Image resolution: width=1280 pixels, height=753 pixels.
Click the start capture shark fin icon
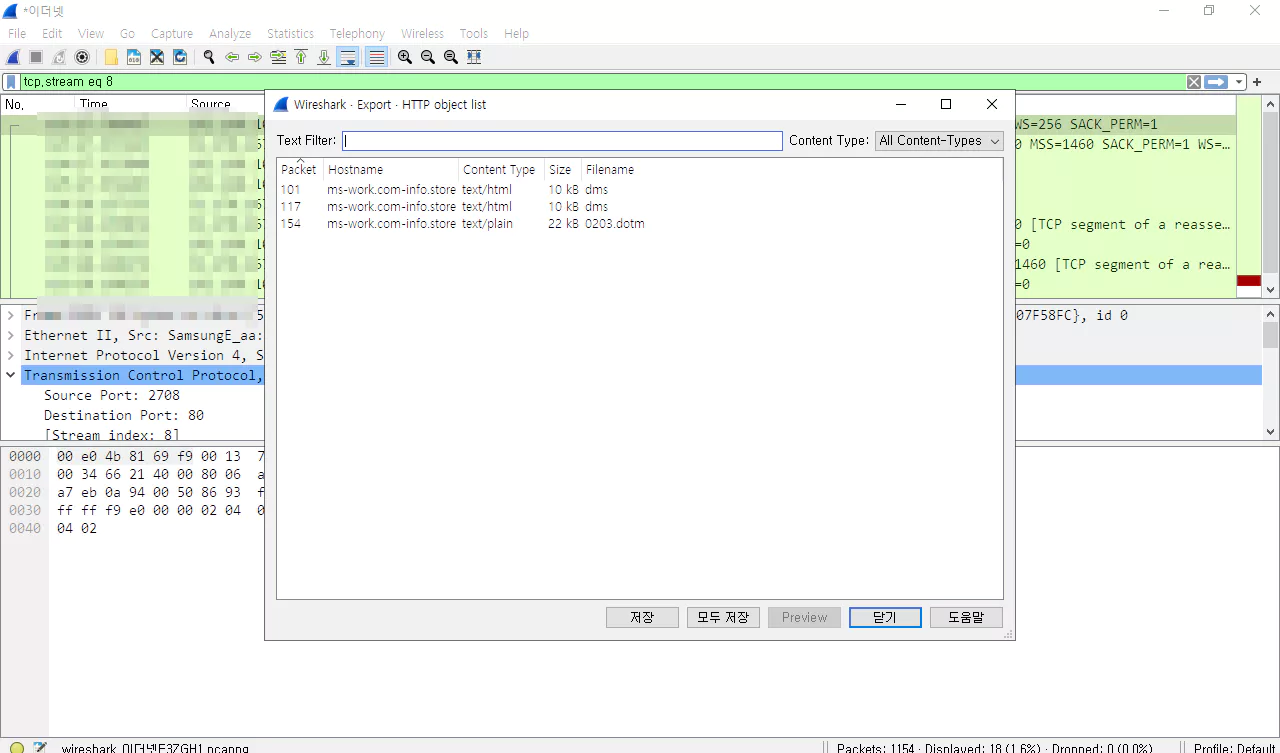(x=14, y=57)
